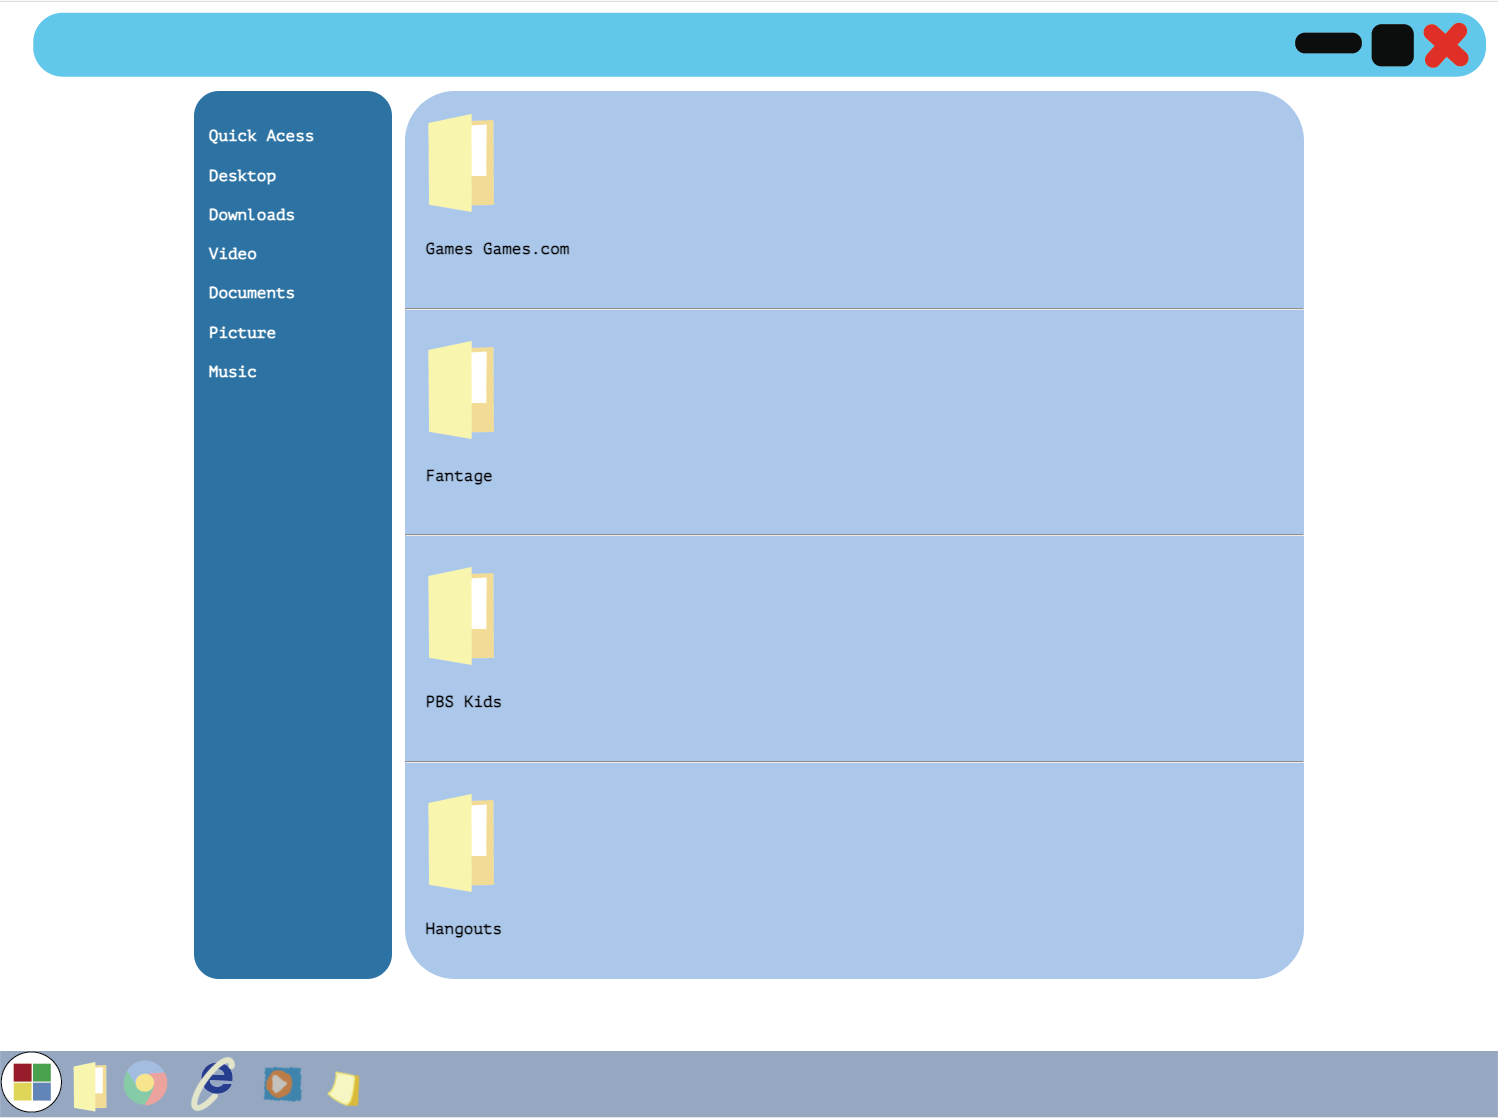Viewport: 1498px width, 1118px height.
Task: Launch file explorer folder icon in taskbar
Action: coord(90,1086)
